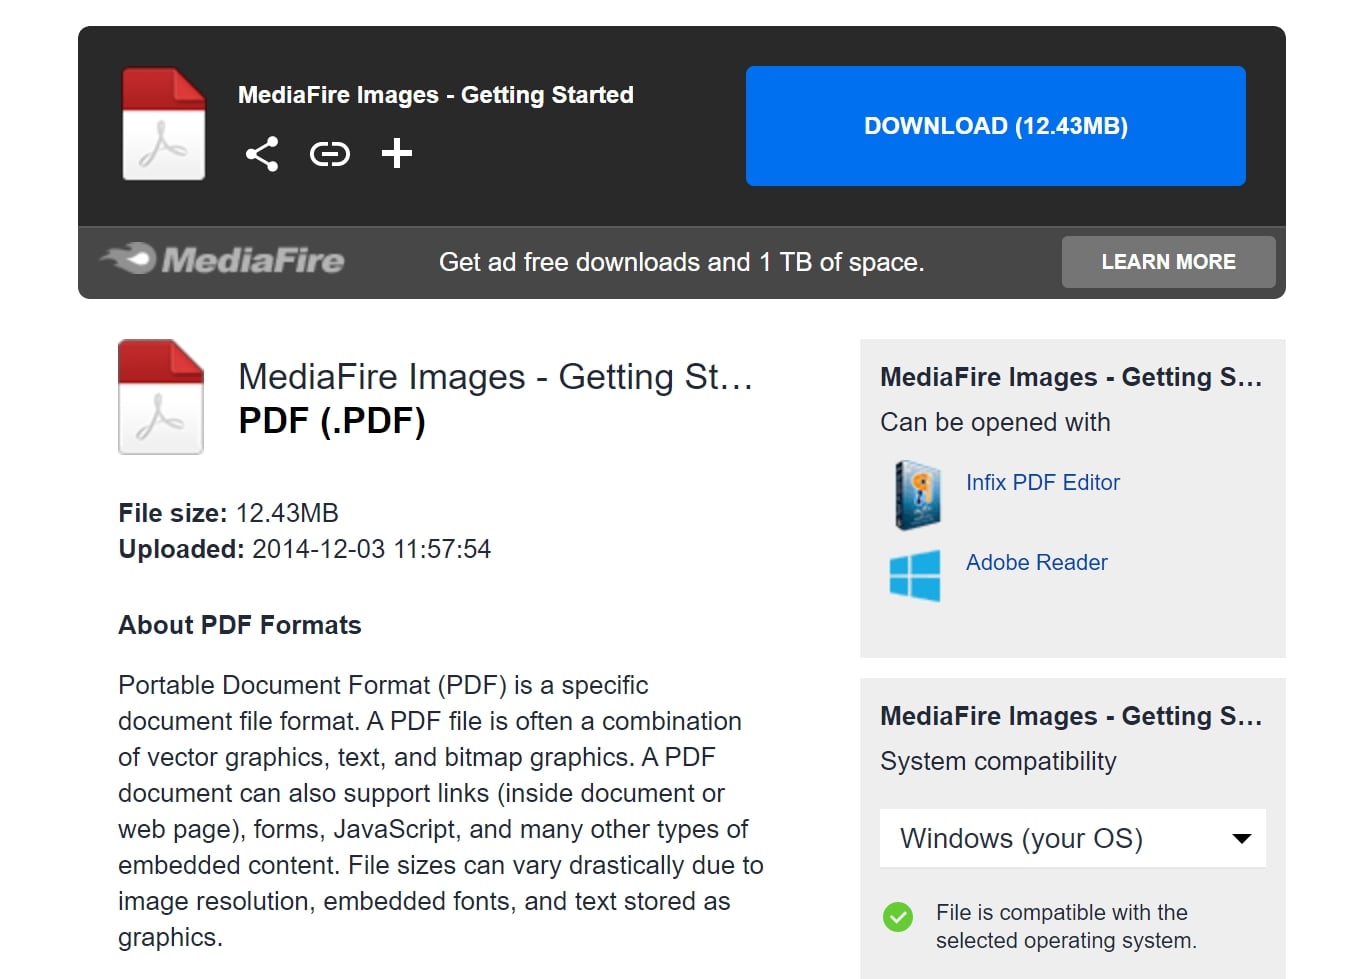
Task: Open the Adobe Reader link
Action: point(1036,562)
